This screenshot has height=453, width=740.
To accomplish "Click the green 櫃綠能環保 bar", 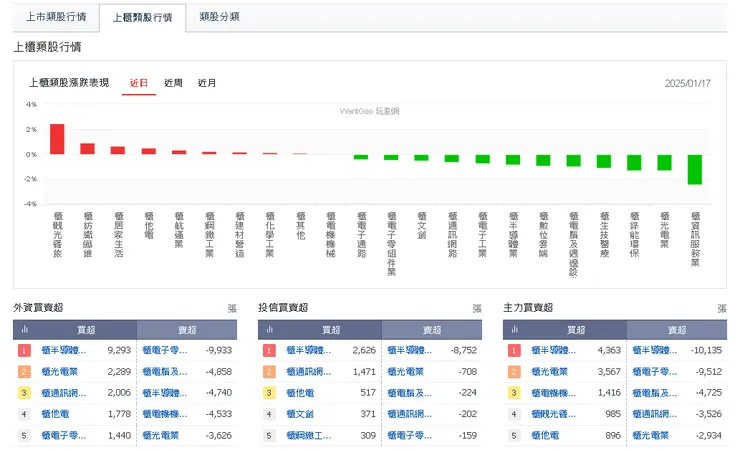I will pos(634,162).
